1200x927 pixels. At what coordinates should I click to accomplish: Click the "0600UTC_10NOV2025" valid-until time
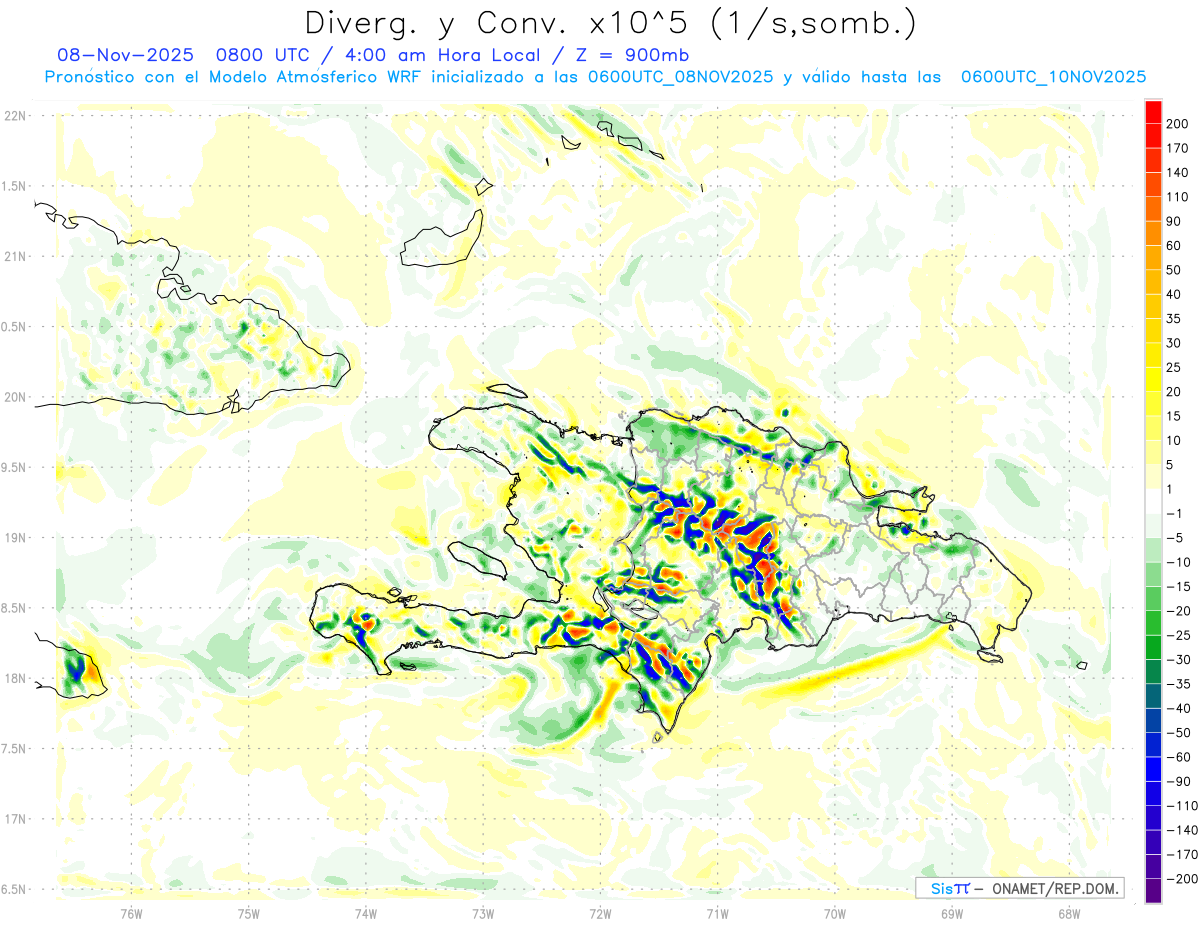coord(1053,77)
